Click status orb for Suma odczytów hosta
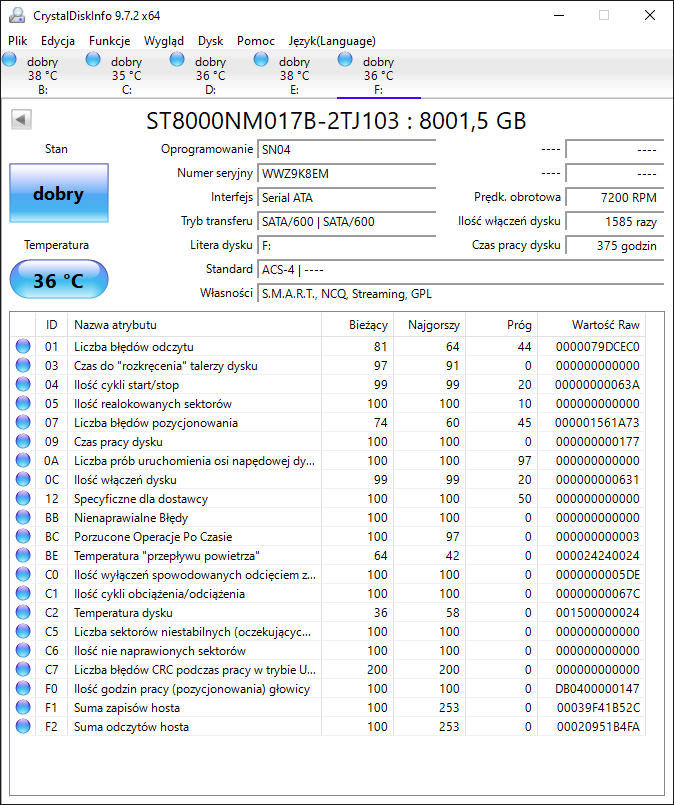Image resolution: width=674 pixels, height=805 pixels. click(23, 726)
